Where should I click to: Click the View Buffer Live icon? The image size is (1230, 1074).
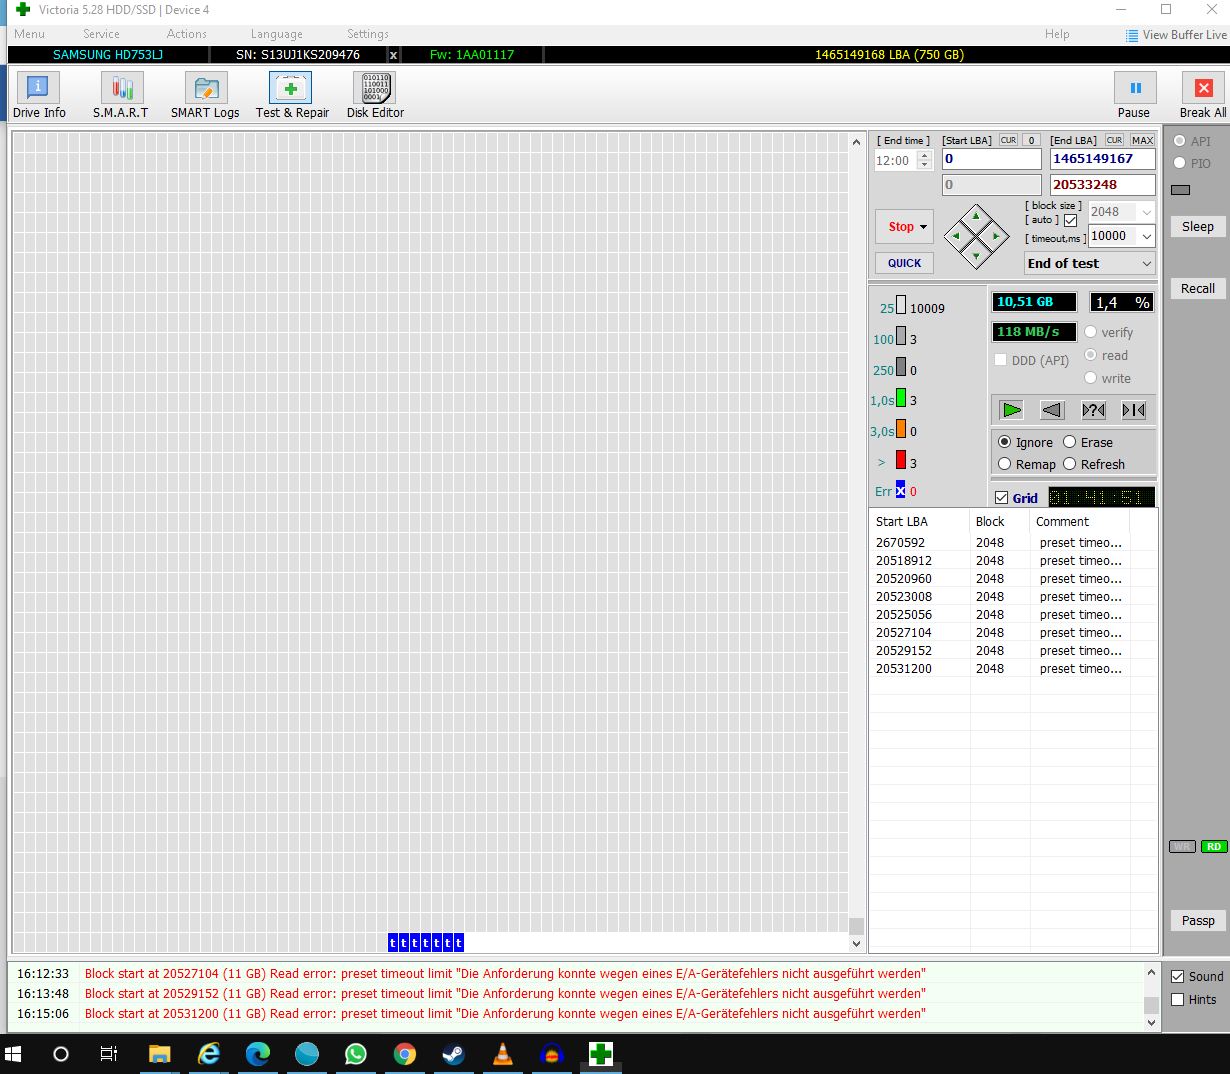pyautogui.click(x=1132, y=35)
